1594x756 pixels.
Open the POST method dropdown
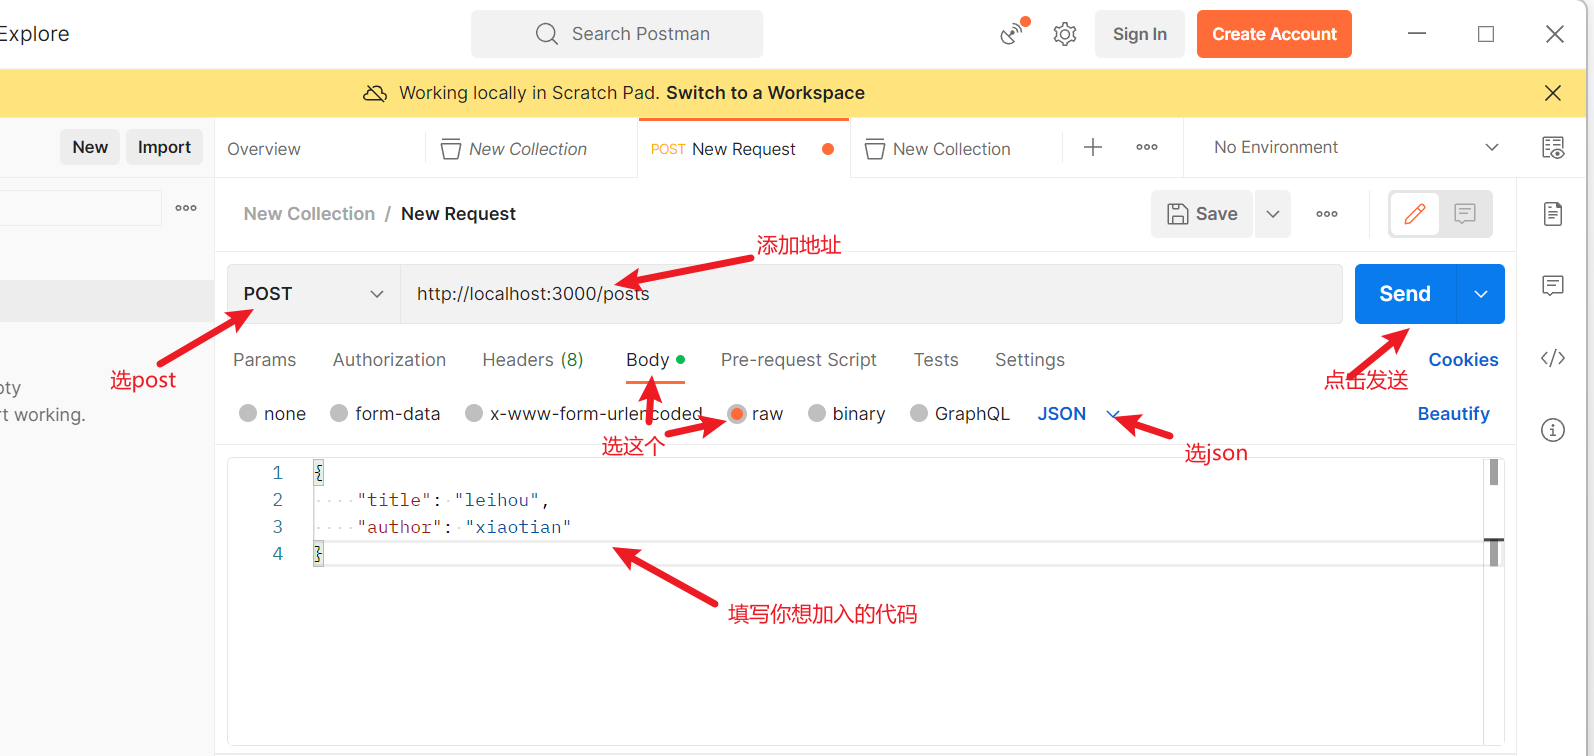314,294
